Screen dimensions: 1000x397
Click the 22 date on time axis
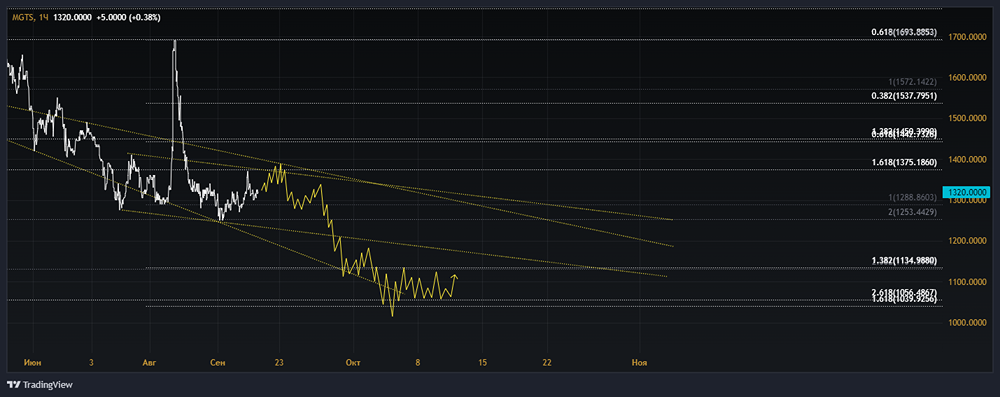547,363
